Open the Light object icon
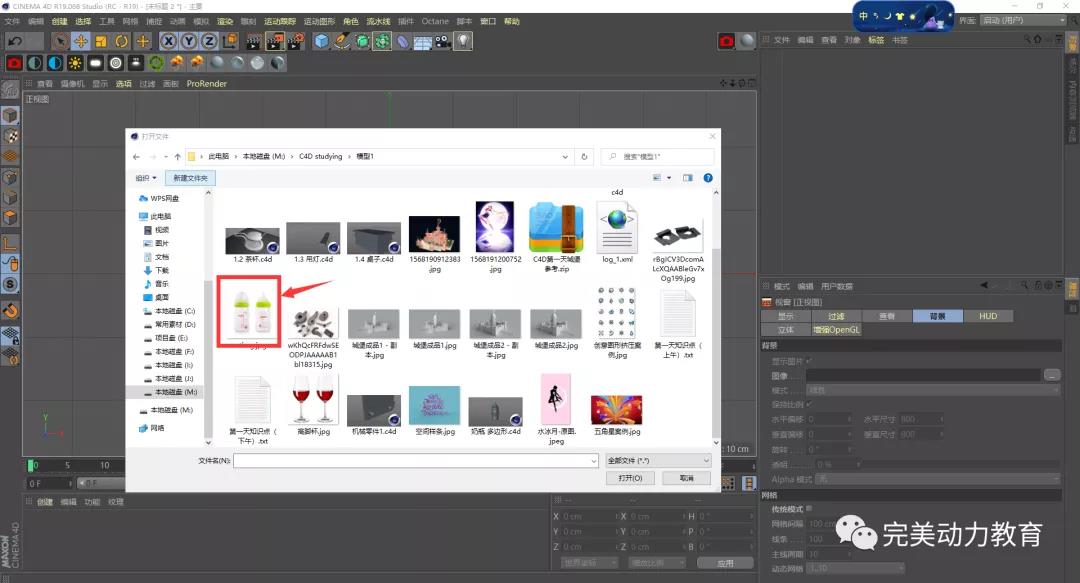 (464, 41)
